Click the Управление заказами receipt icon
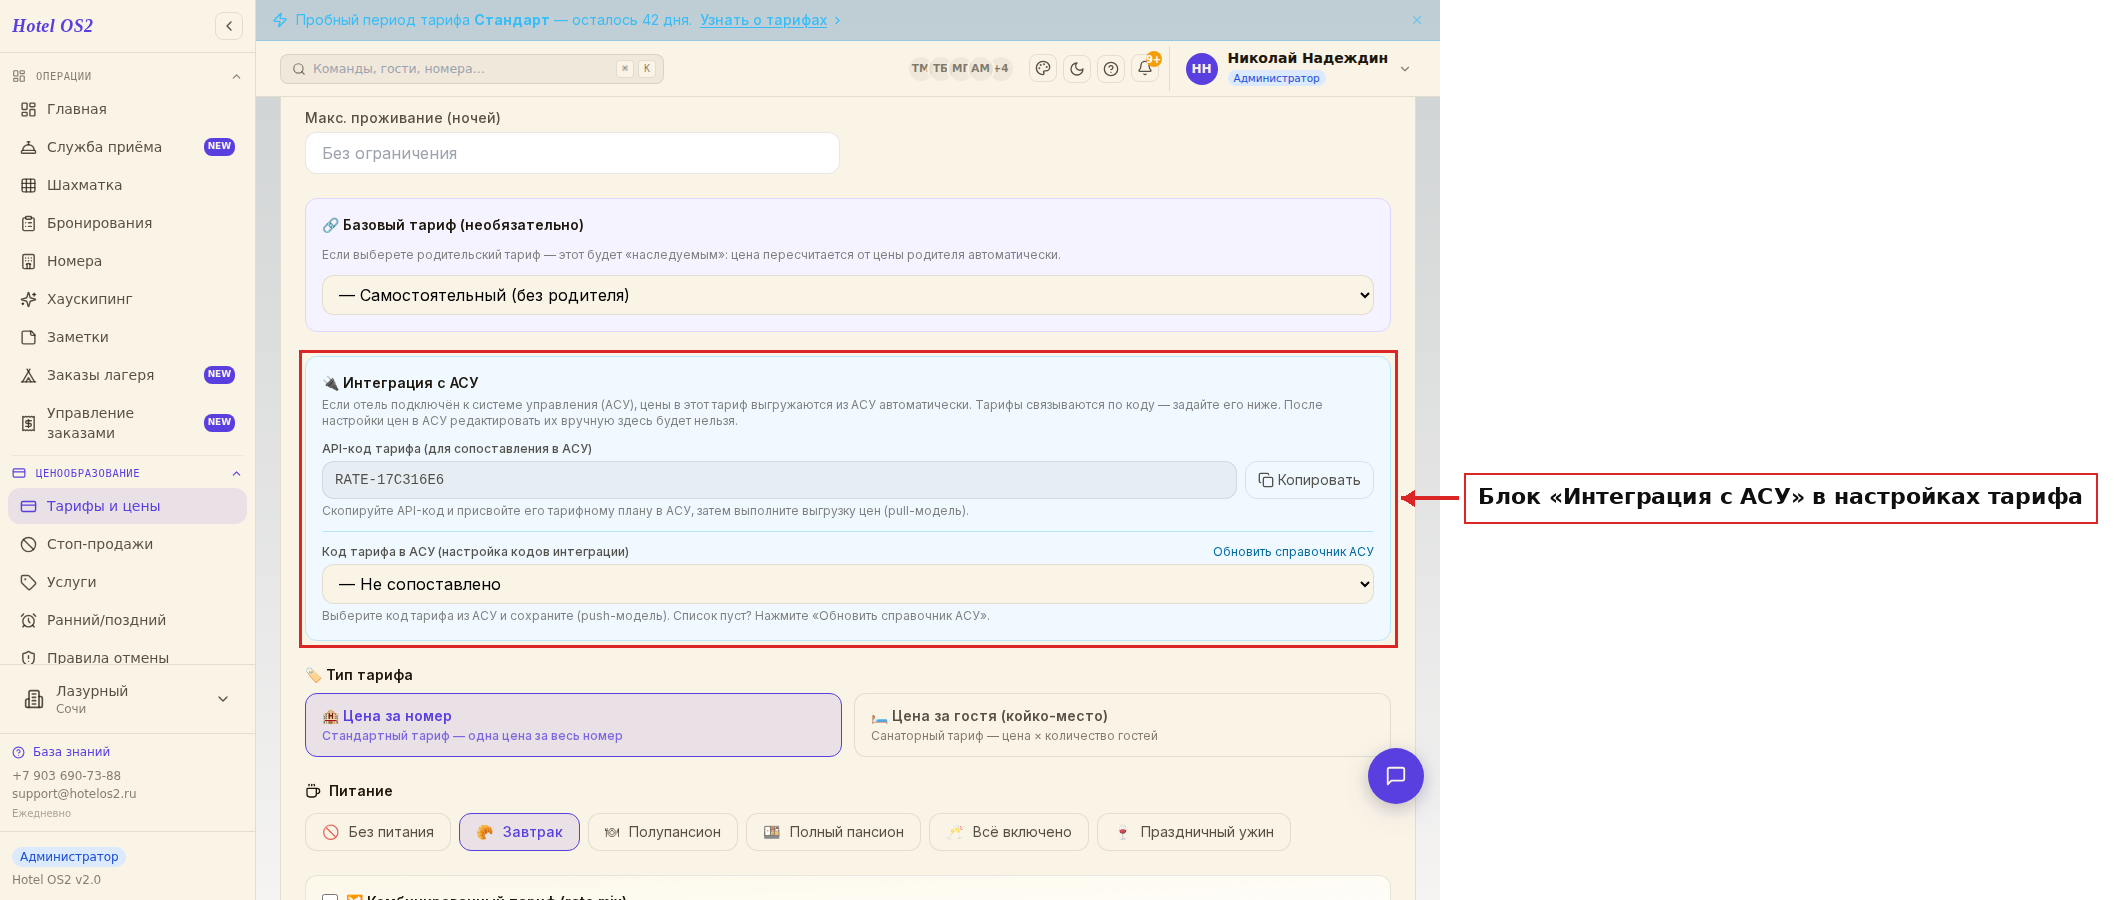Image resolution: width=2121 pixels, height=900 pixels. coord(29,423)
